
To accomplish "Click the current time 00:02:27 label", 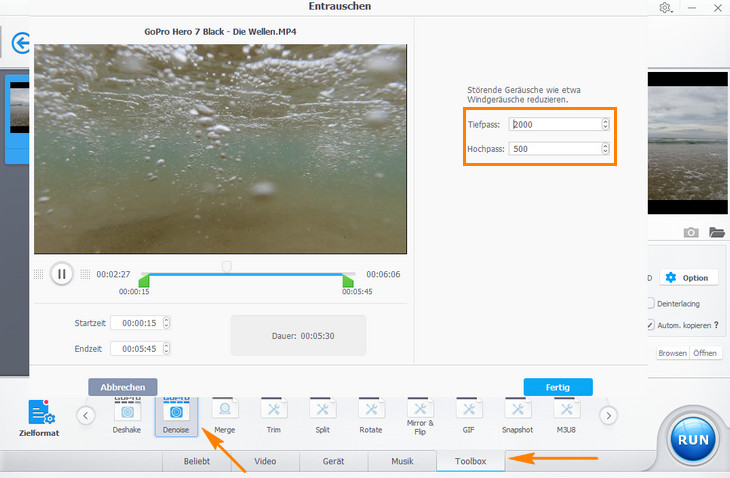I will point(113,274).
